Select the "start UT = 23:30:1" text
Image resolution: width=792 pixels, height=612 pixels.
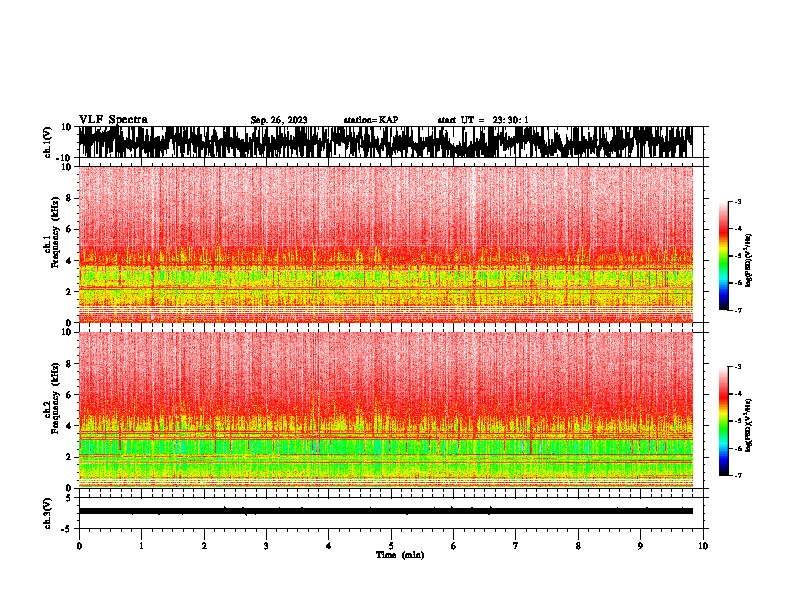[483, 120]
